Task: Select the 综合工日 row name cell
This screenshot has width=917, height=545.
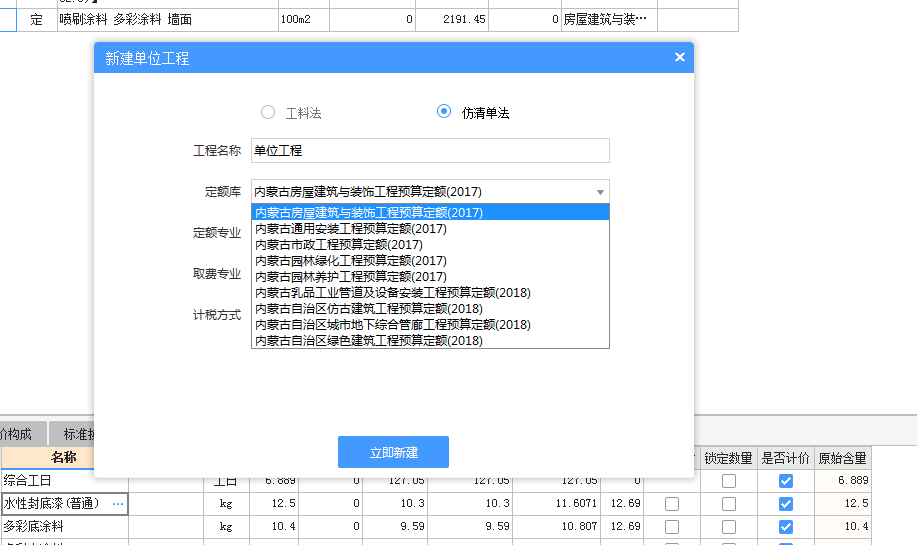Action: click(x=64, y=481)
